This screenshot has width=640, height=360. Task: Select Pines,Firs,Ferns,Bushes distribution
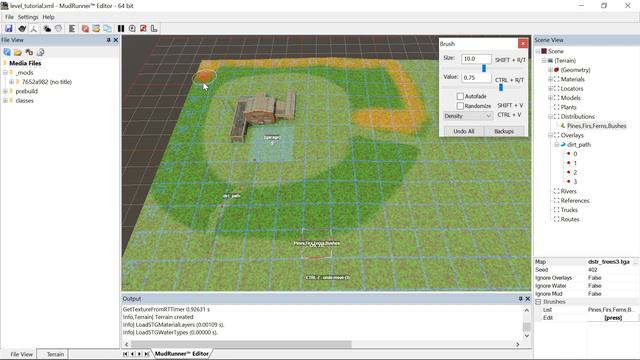[596, 126]
